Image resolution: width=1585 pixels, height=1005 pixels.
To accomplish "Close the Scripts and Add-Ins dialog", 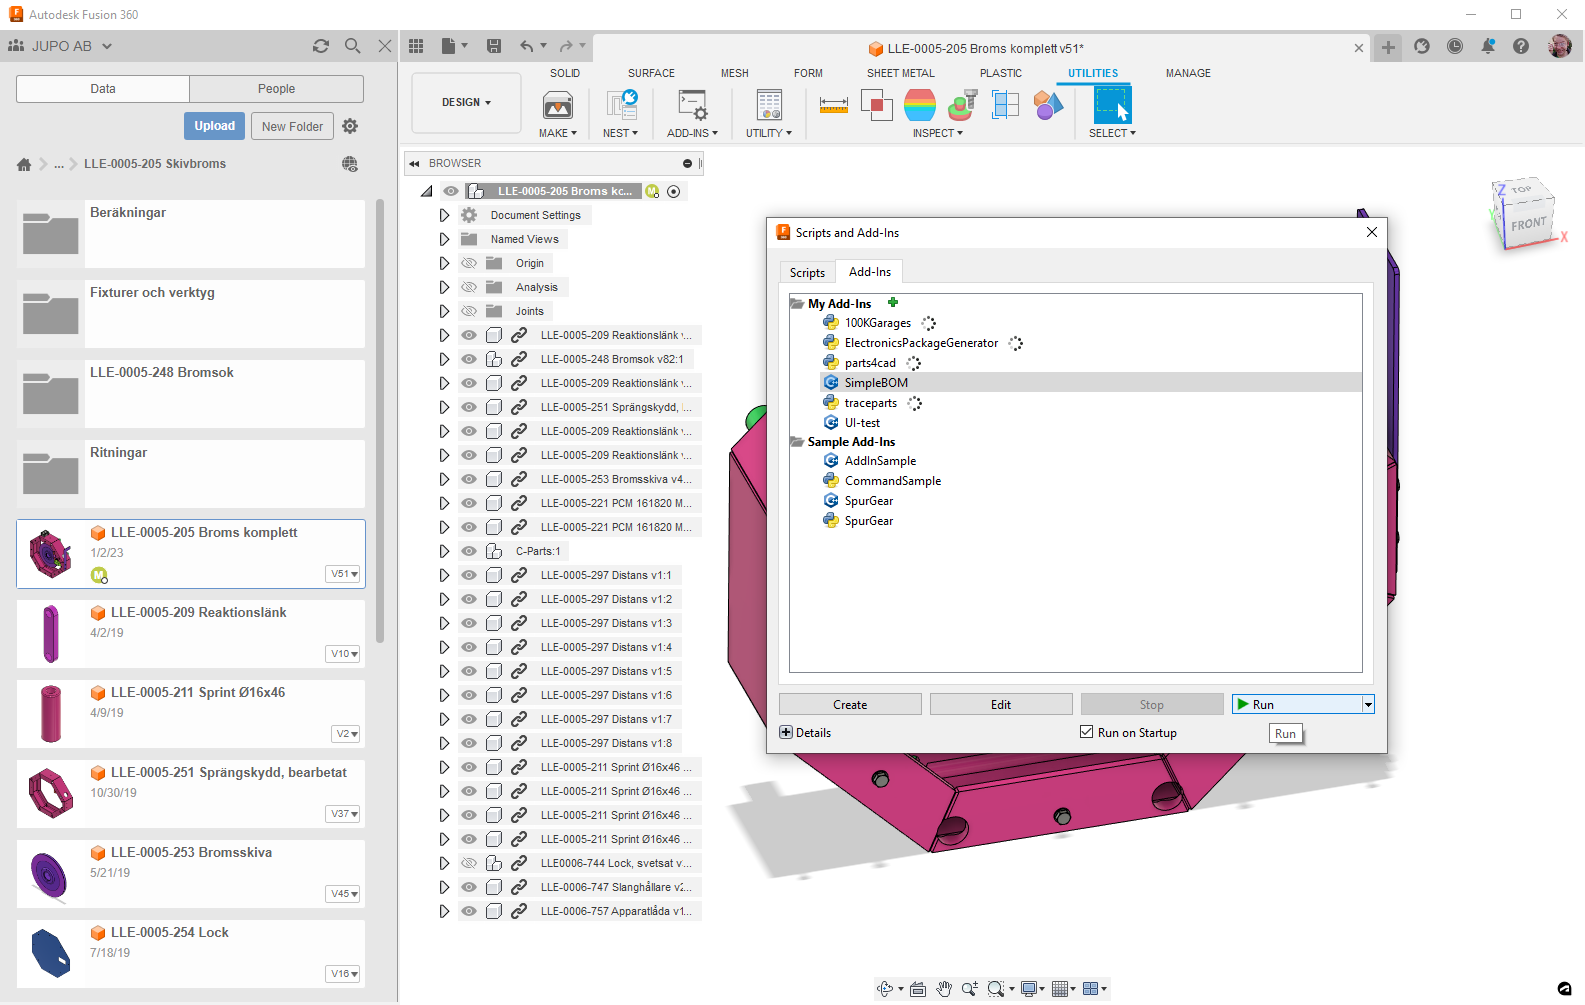I will 1372,232.
